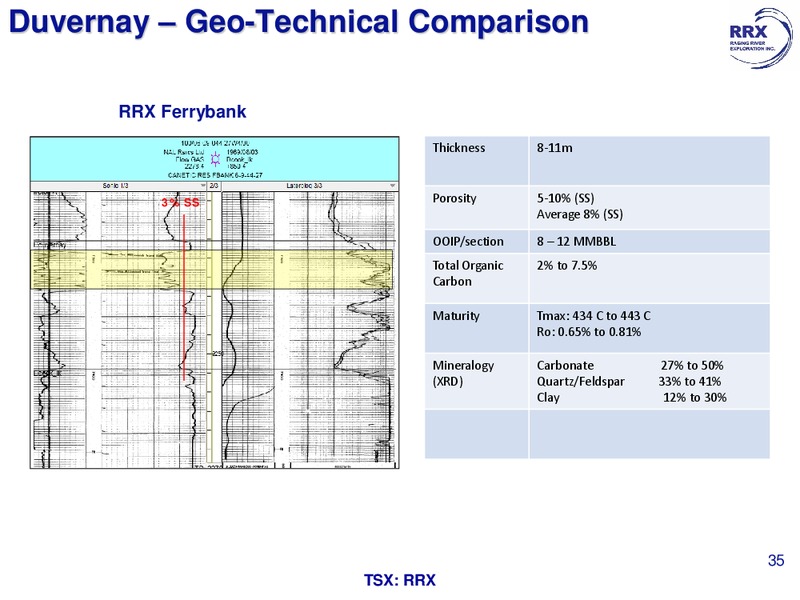Click the TSX: RRX footer text
Viewport: 800px width, 600px height.
point(400,580)
